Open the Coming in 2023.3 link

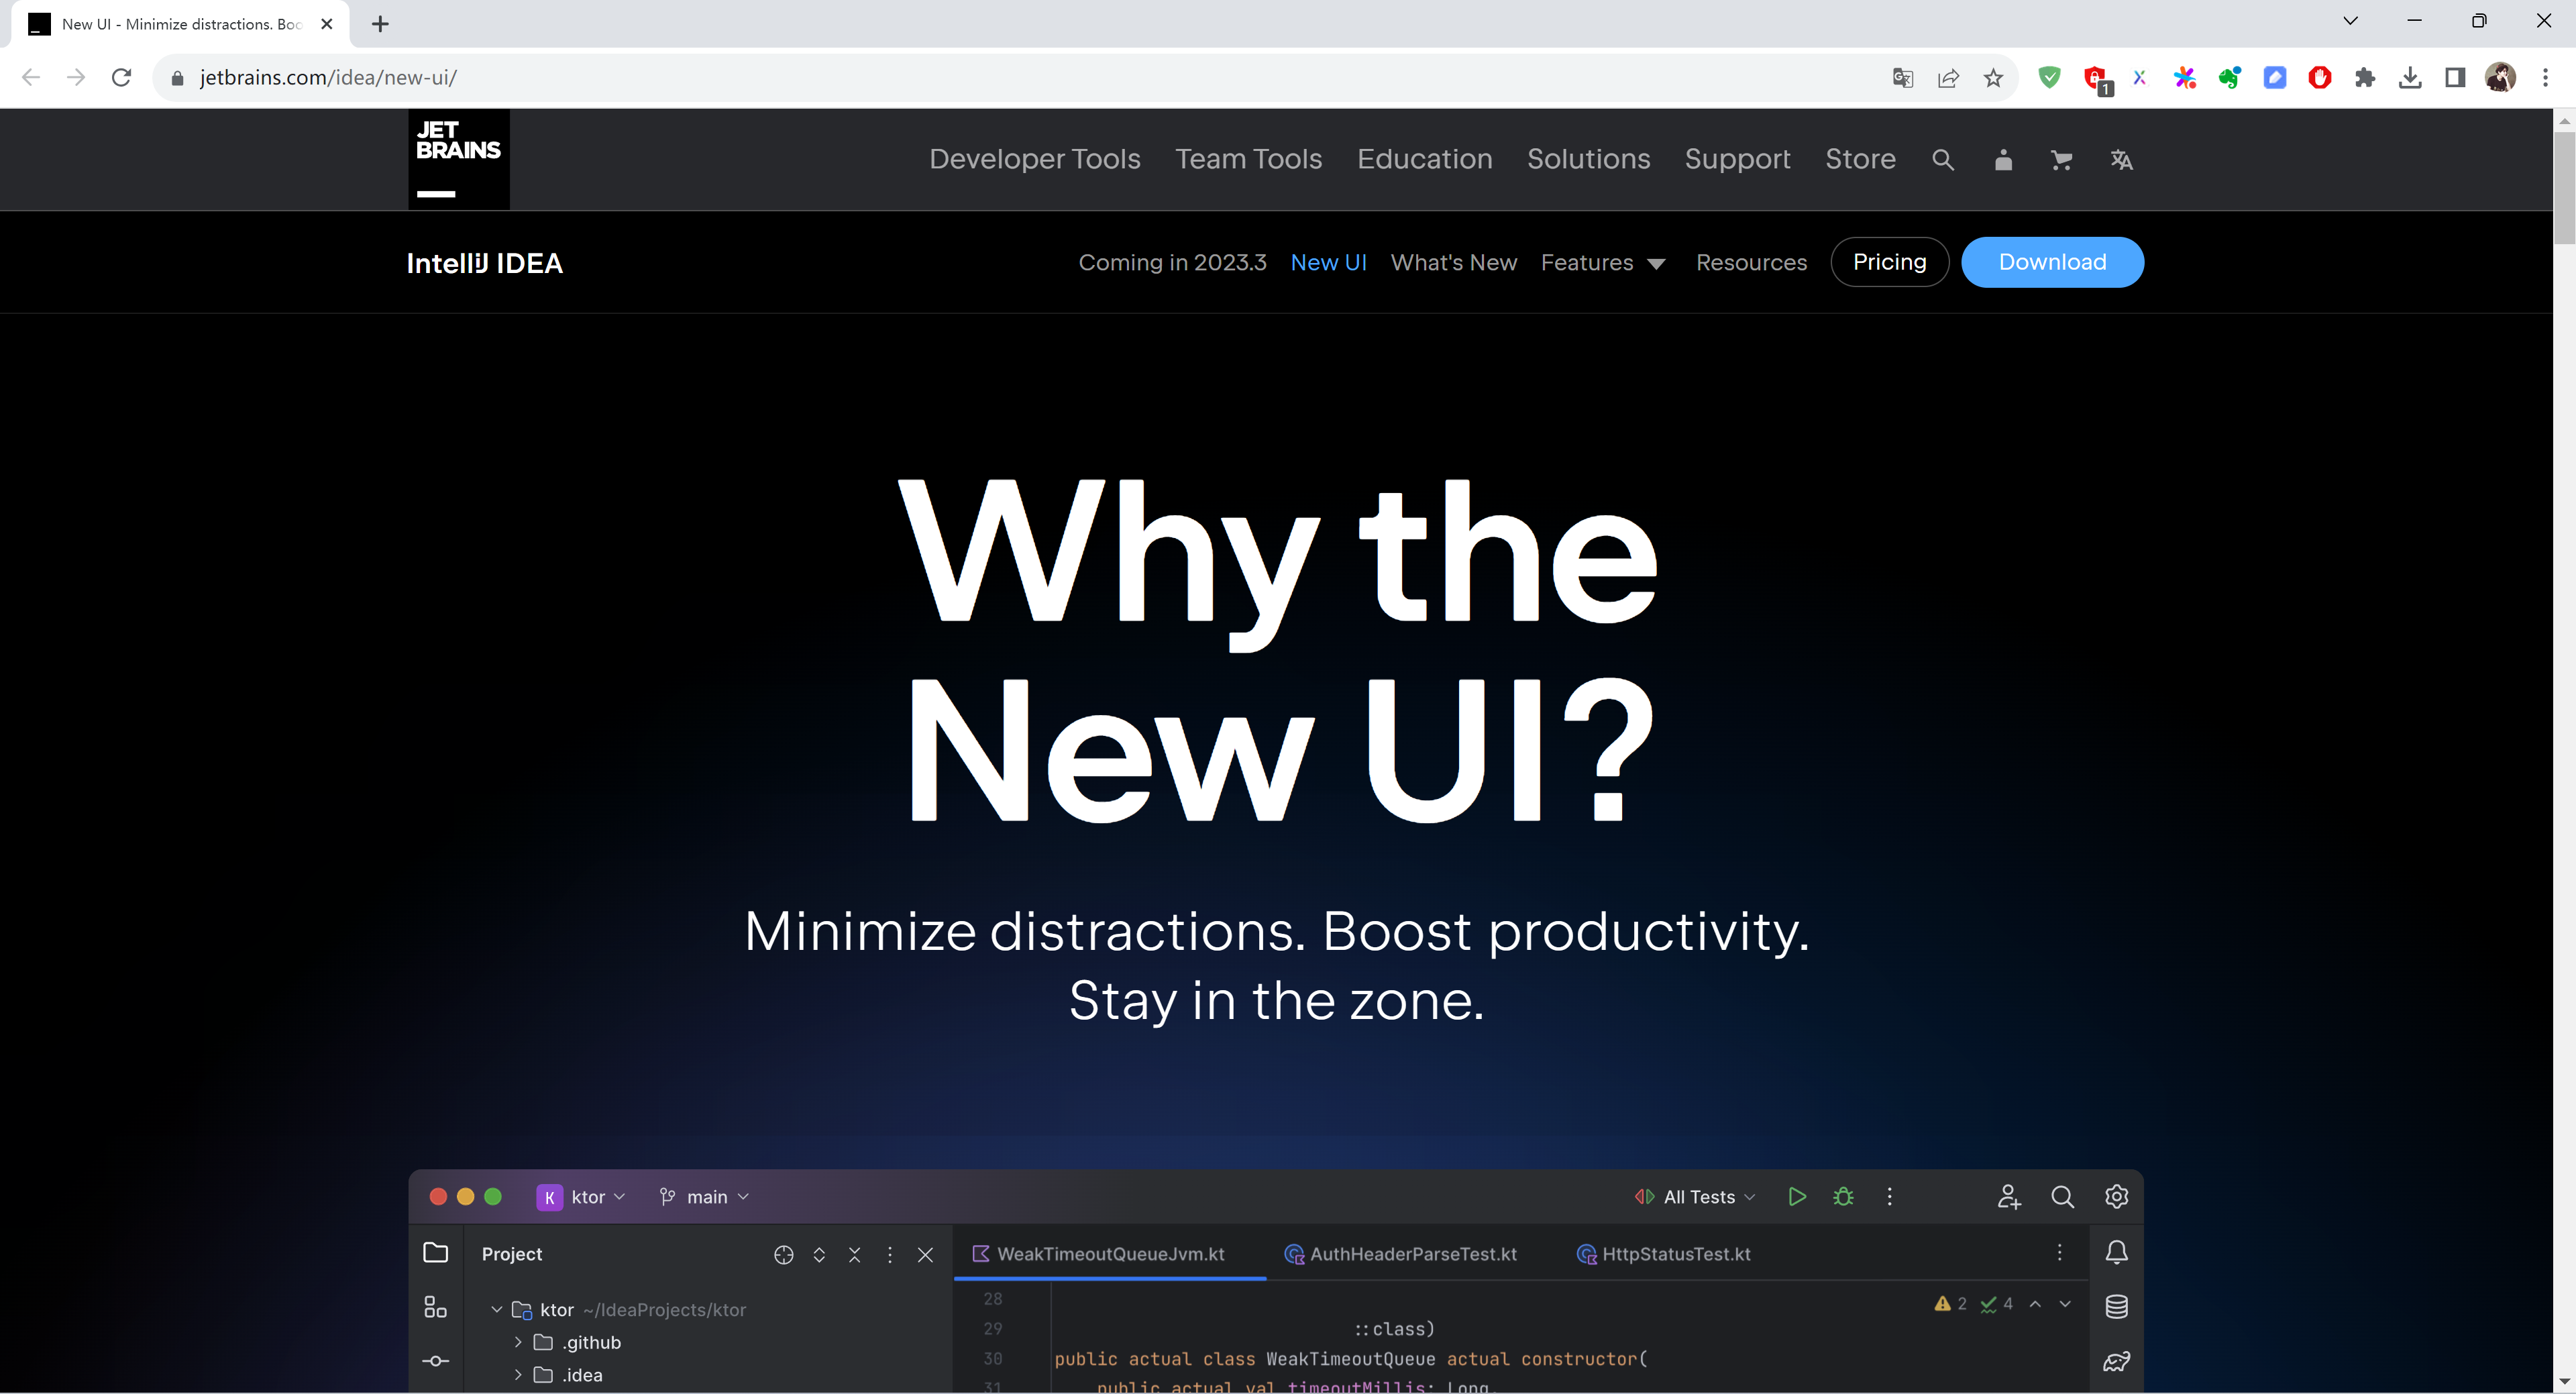[1172, 263]
